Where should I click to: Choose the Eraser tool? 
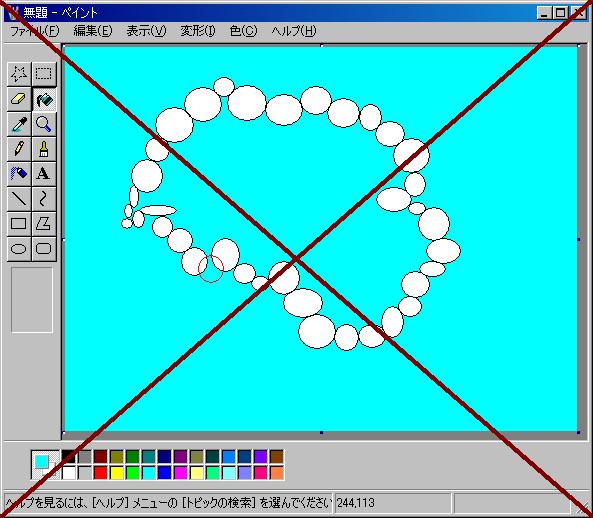[19, 99]
